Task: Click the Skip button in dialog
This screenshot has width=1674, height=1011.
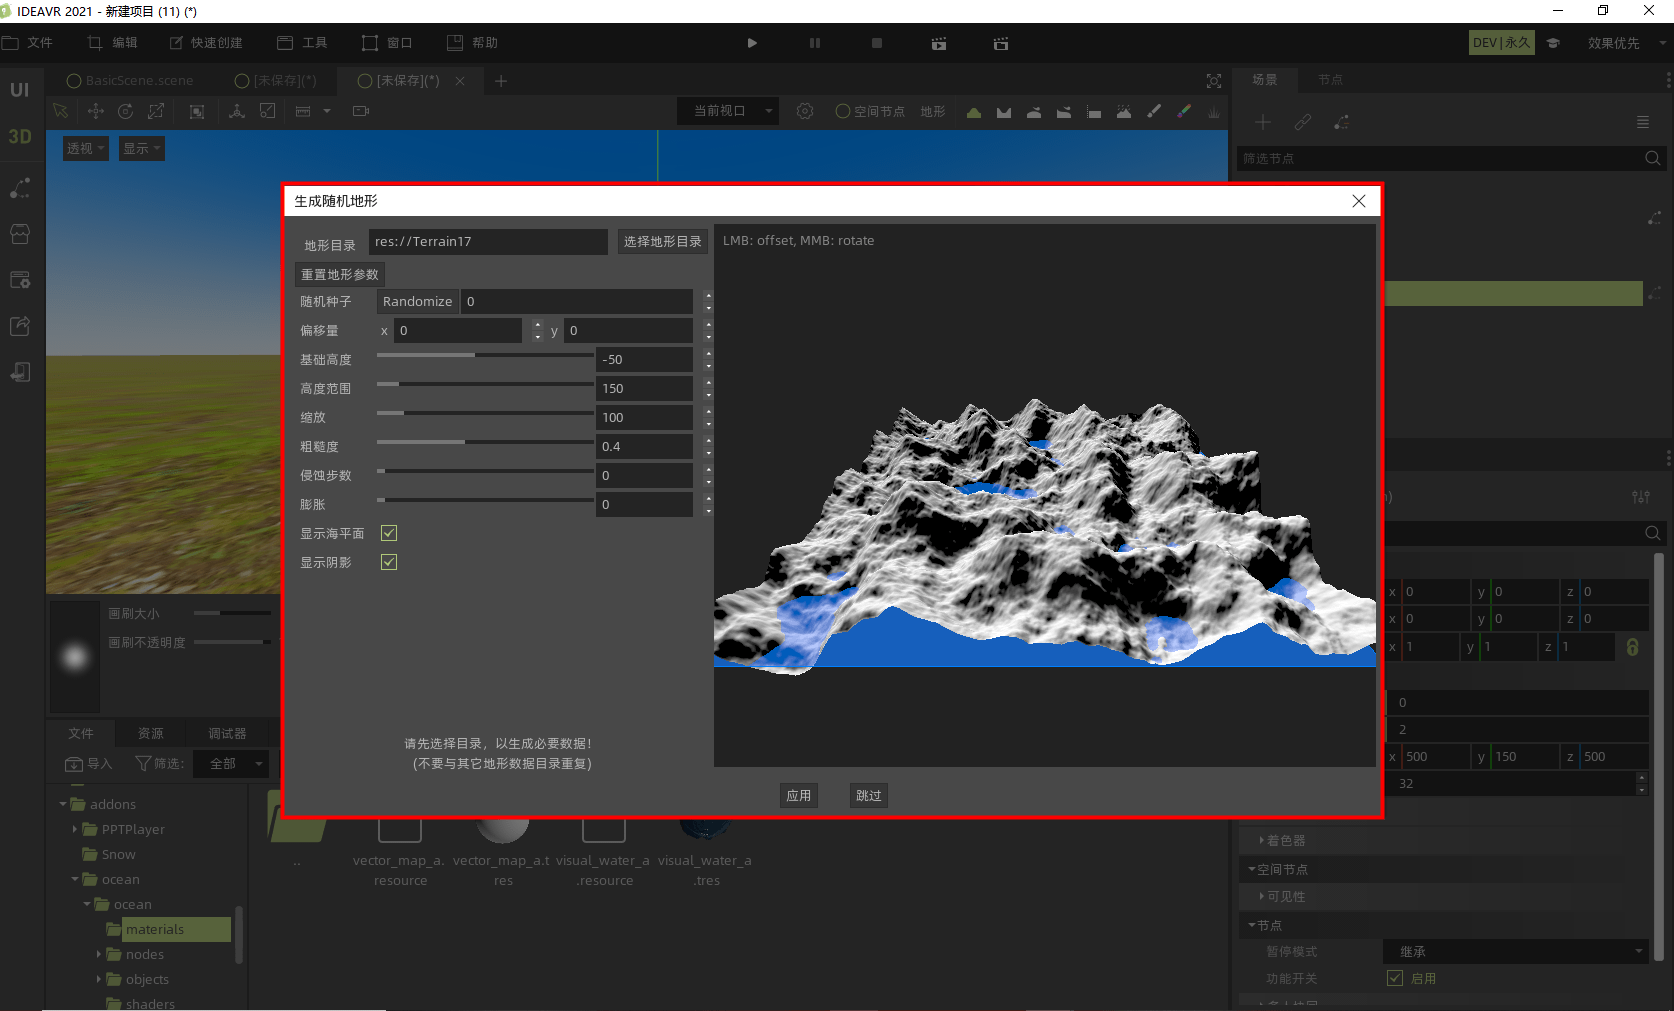Action: tap(869, 795)
